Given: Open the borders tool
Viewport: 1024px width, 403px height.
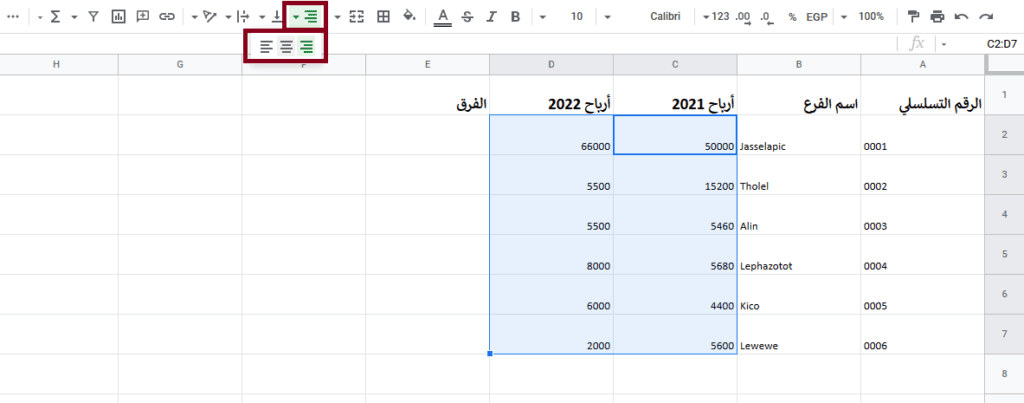Looking at the screenshot, I should (384, 17).
